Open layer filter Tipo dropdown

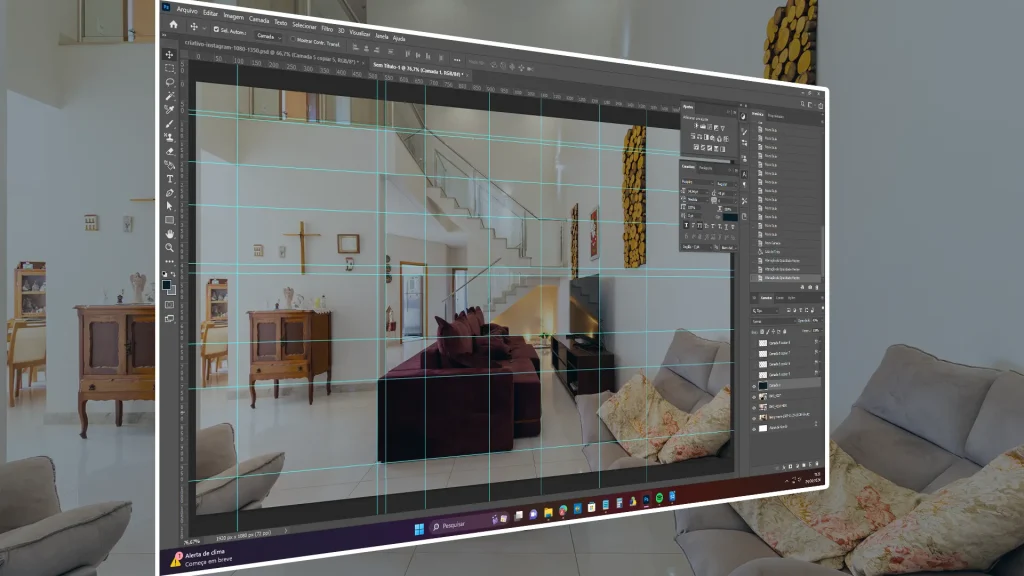point(766,311)
